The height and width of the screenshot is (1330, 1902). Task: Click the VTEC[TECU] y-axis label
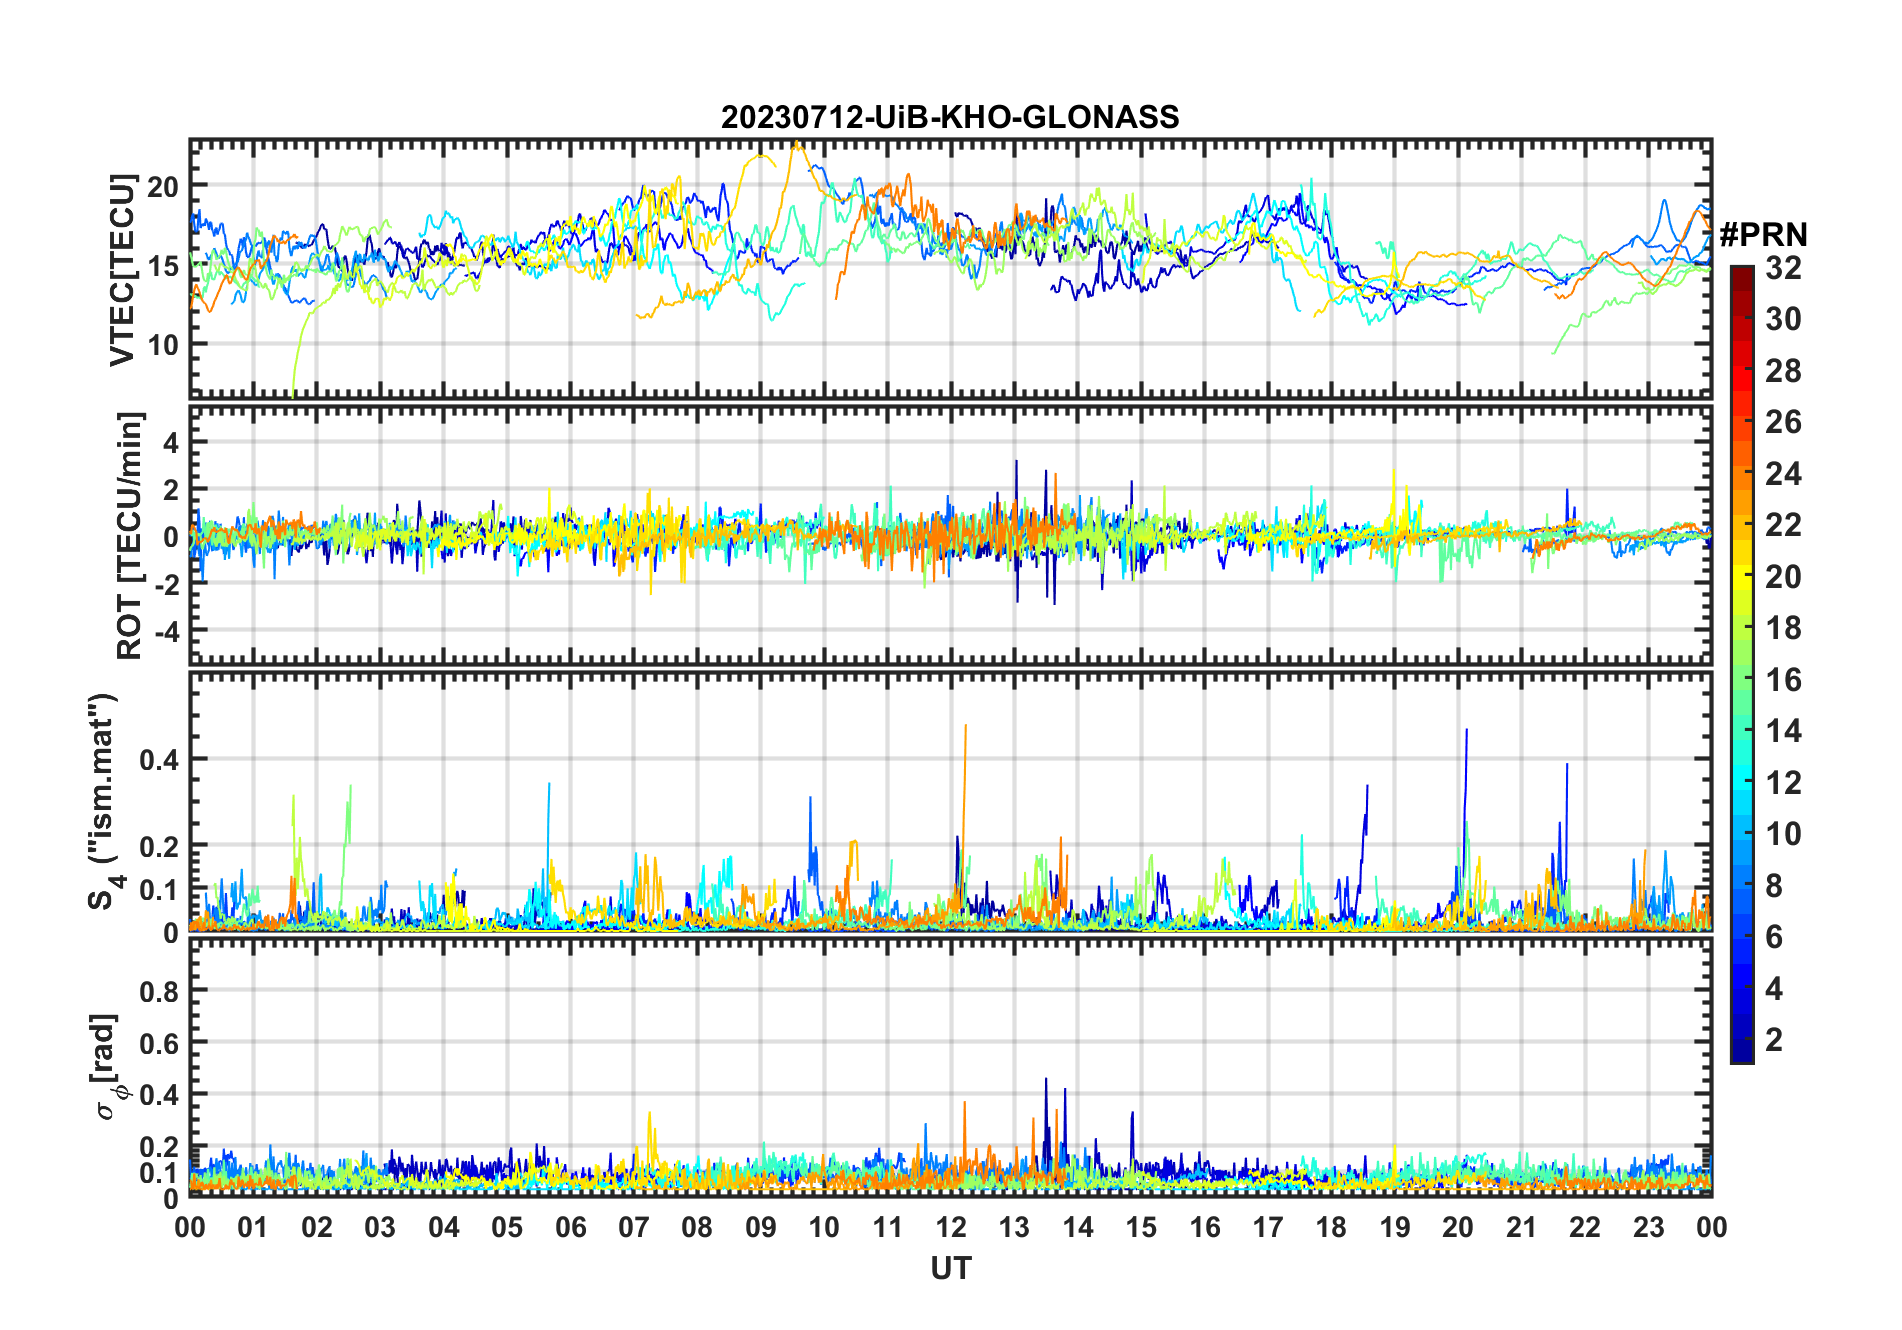pos(123,270)
